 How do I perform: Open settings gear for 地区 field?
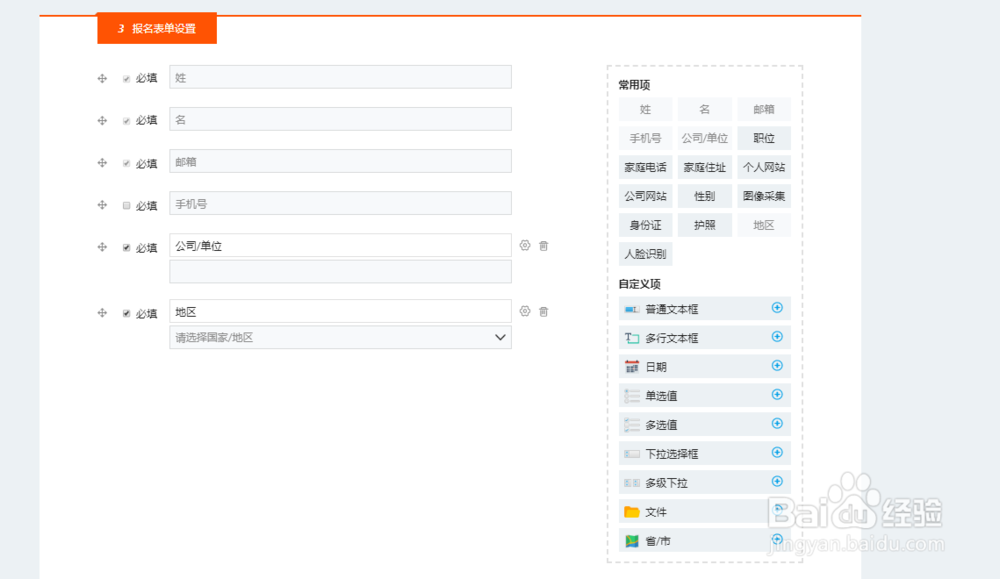[x=525, y=311]
